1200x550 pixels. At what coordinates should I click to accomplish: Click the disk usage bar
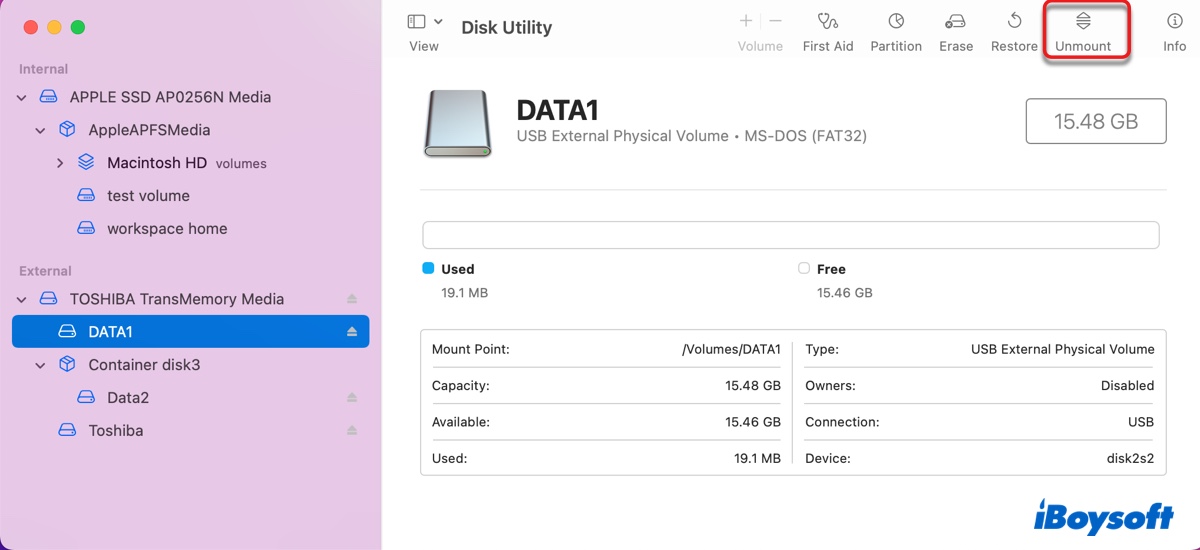790,235
